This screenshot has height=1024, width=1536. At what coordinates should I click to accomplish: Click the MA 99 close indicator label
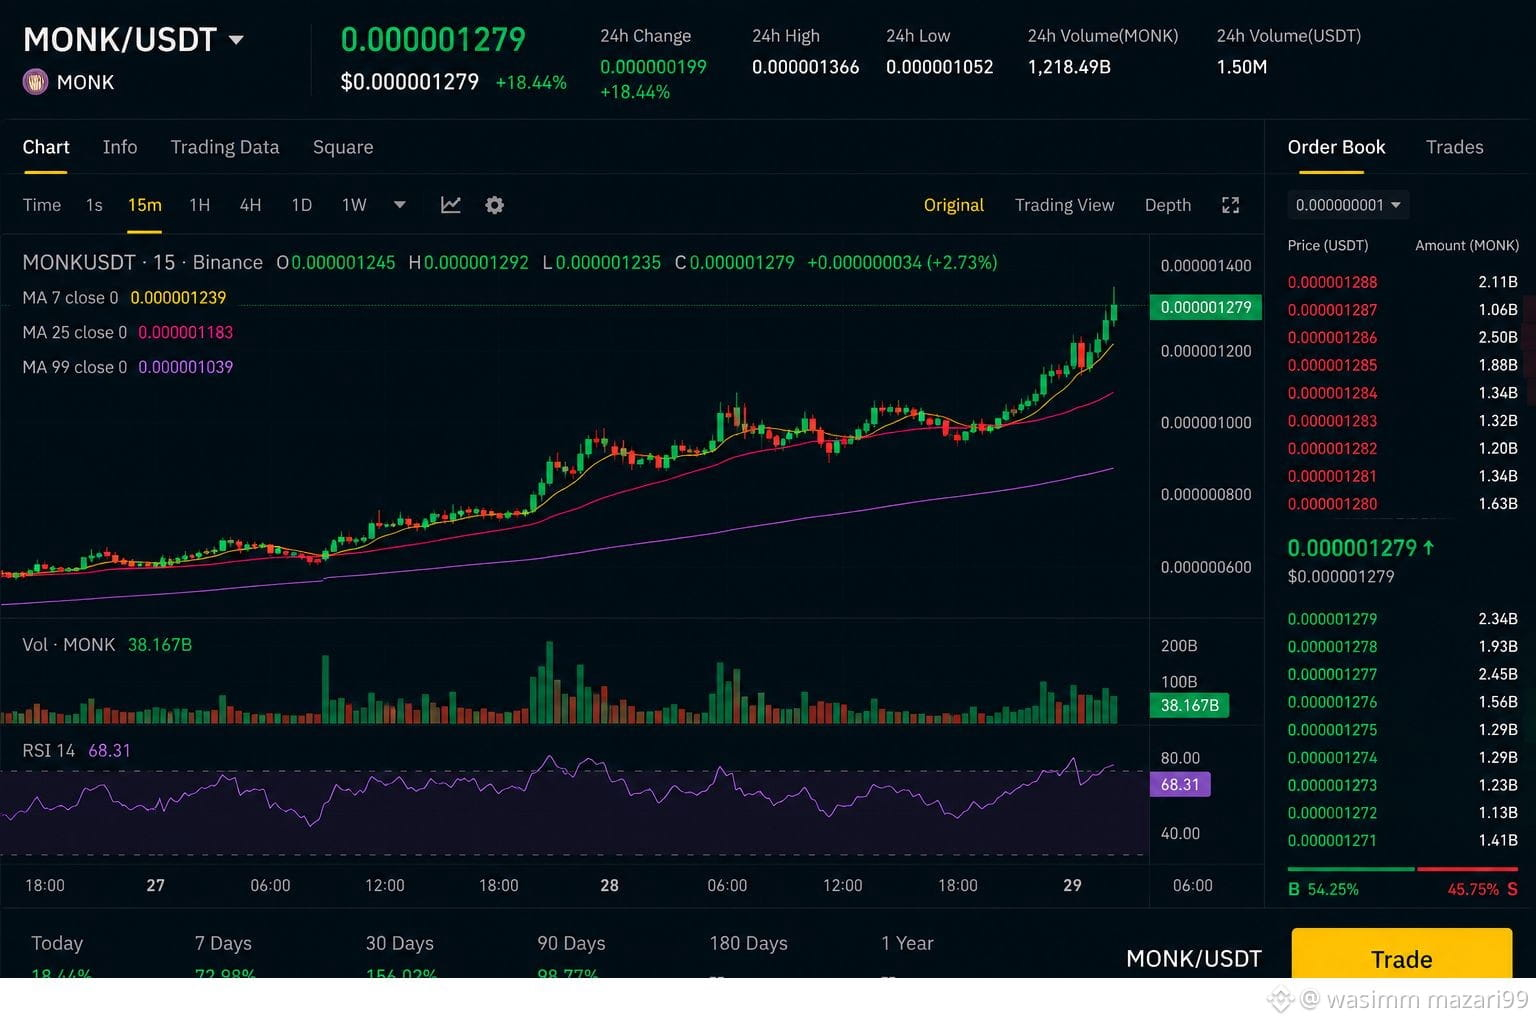tap(74, 367)
